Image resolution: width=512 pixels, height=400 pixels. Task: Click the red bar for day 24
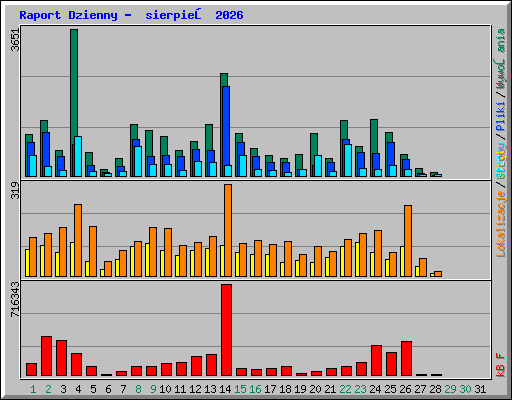(x=376, y=361)
